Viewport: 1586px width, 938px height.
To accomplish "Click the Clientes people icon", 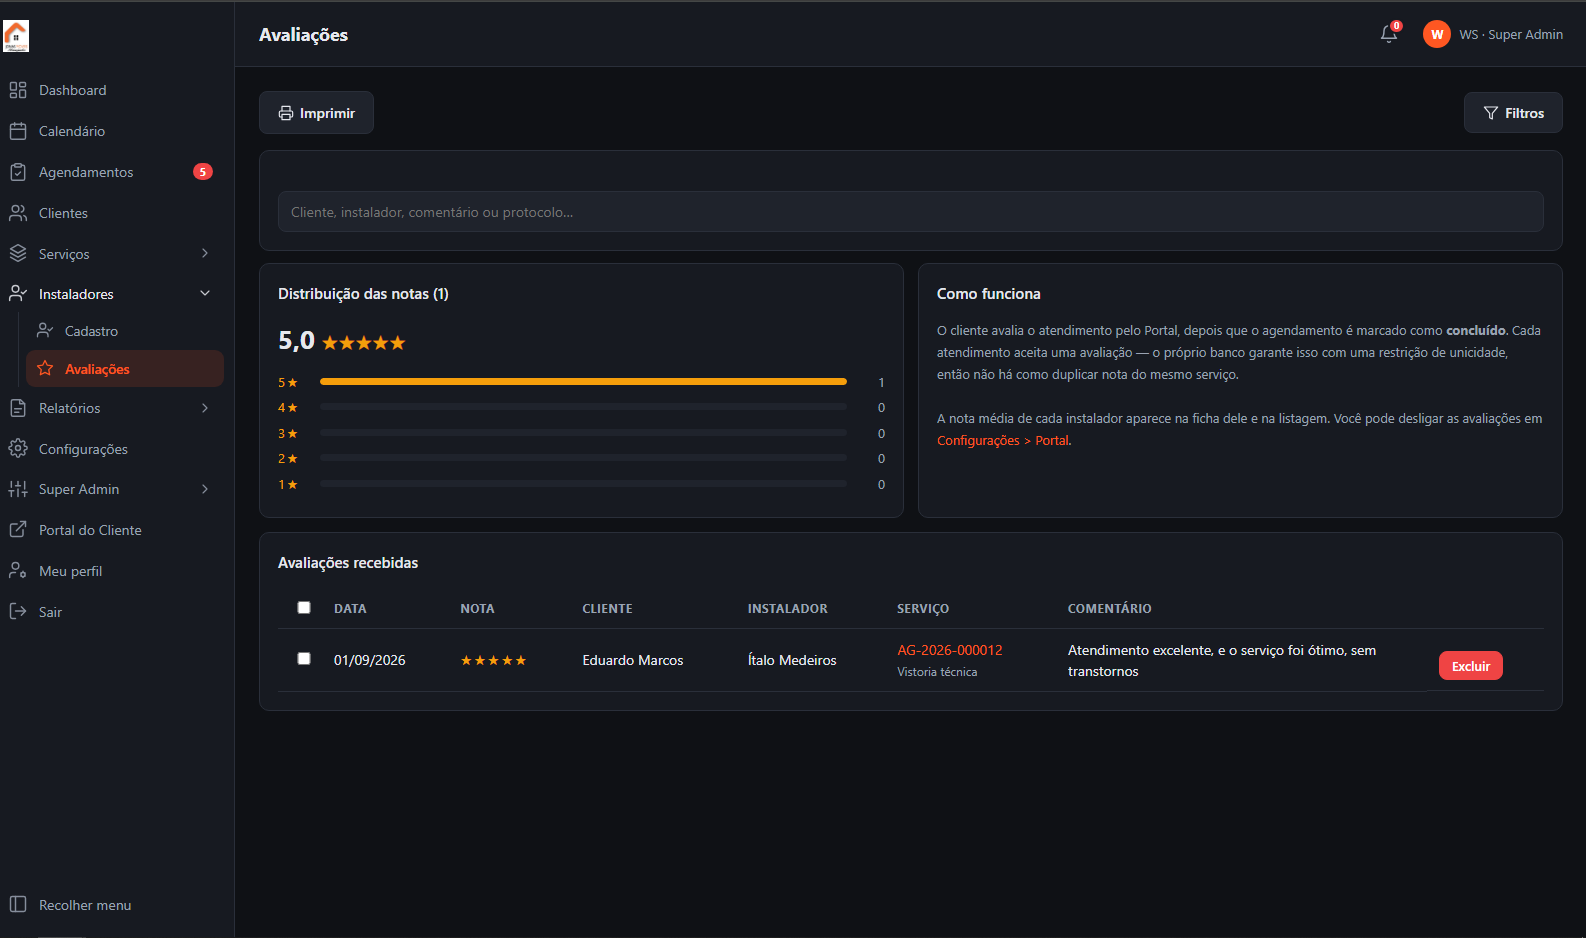I will click(18, 213).
